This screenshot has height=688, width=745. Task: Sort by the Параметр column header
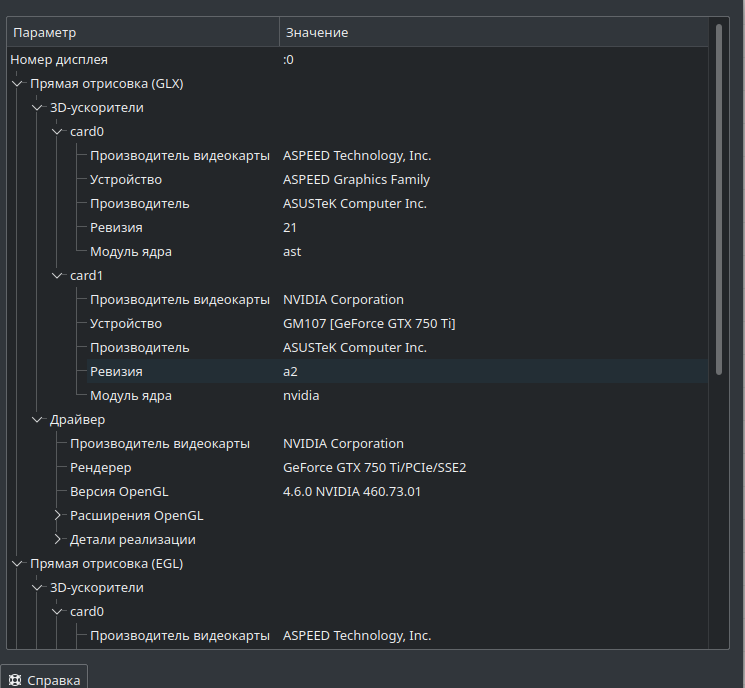(143, 32)
